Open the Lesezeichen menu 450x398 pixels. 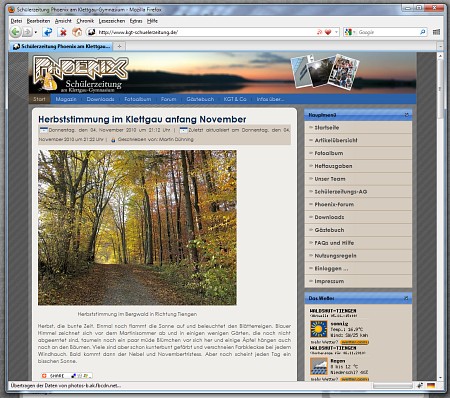[x=112, y=21]
